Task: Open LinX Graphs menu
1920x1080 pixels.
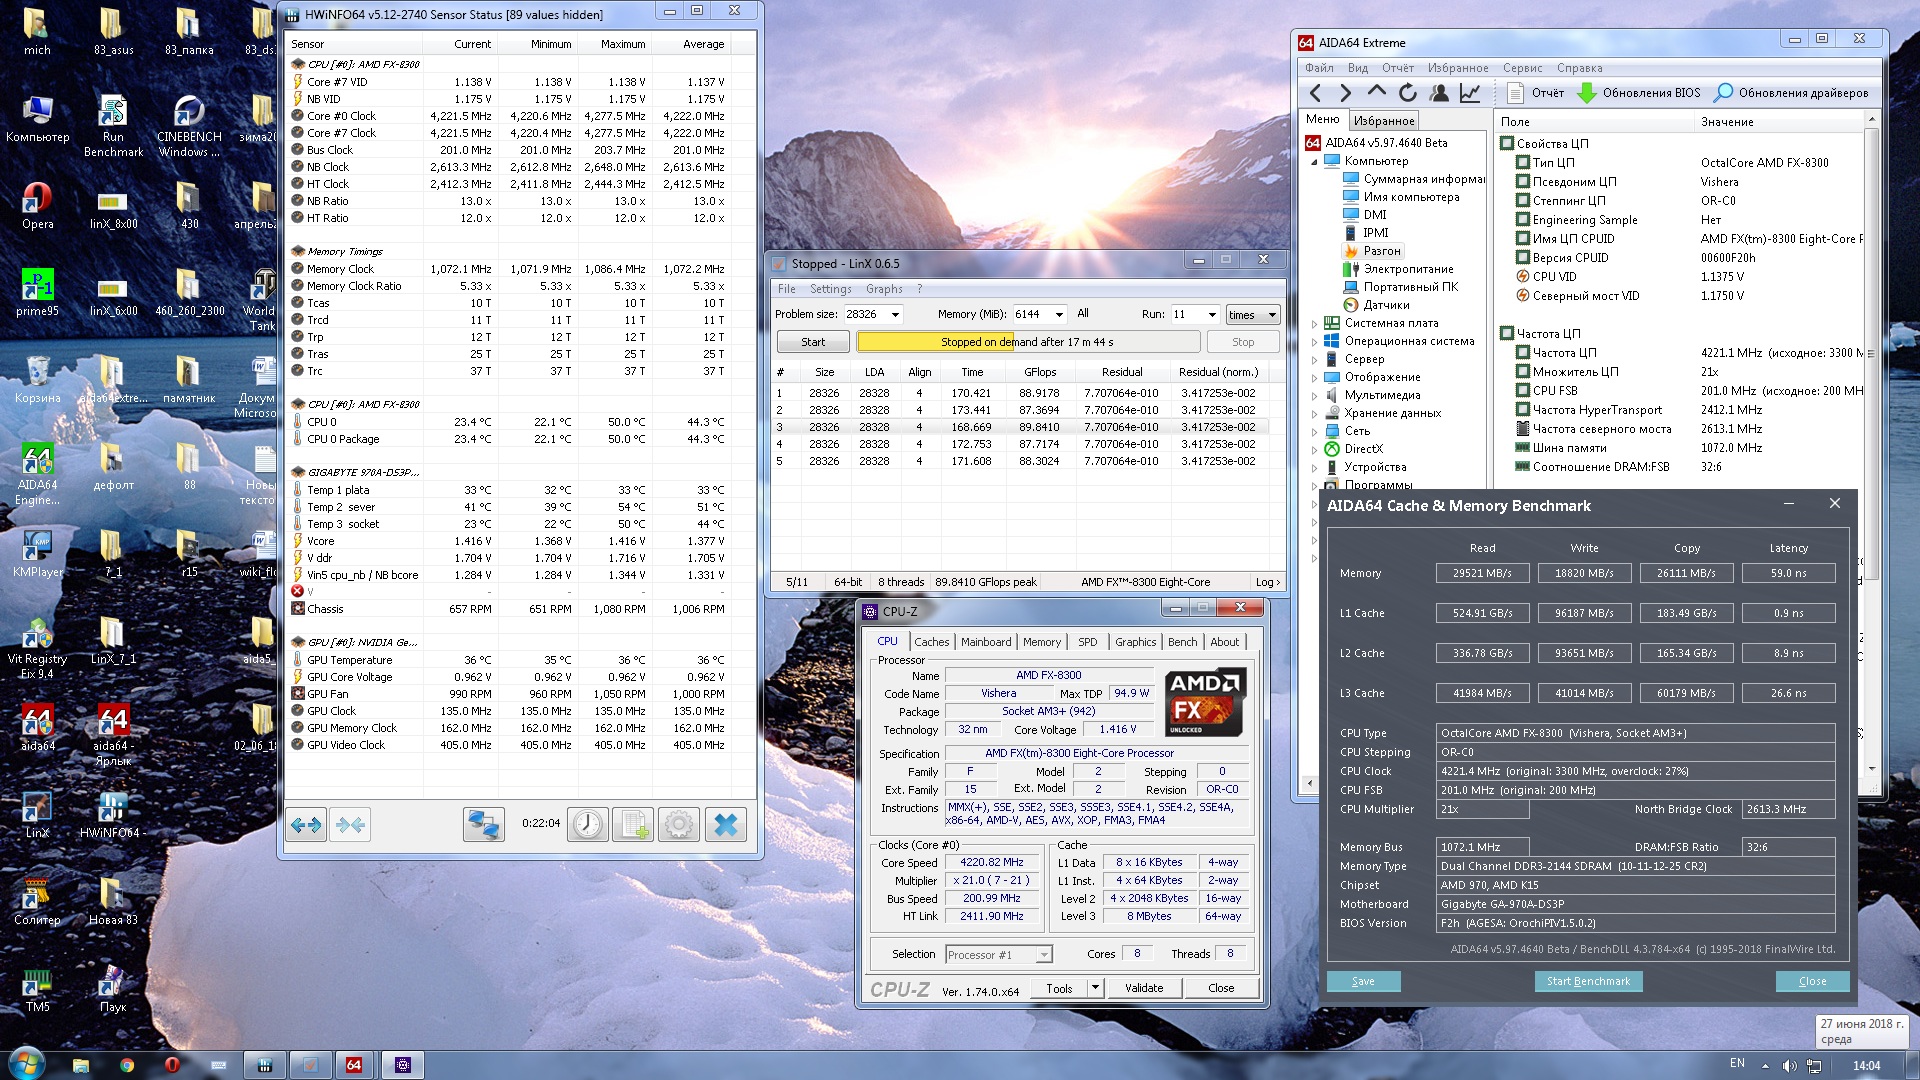Action: 884,289
